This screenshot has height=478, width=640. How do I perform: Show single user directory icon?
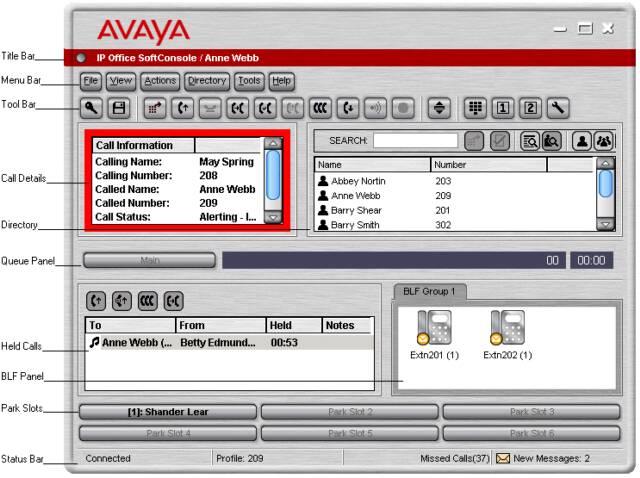click(582, 141)
